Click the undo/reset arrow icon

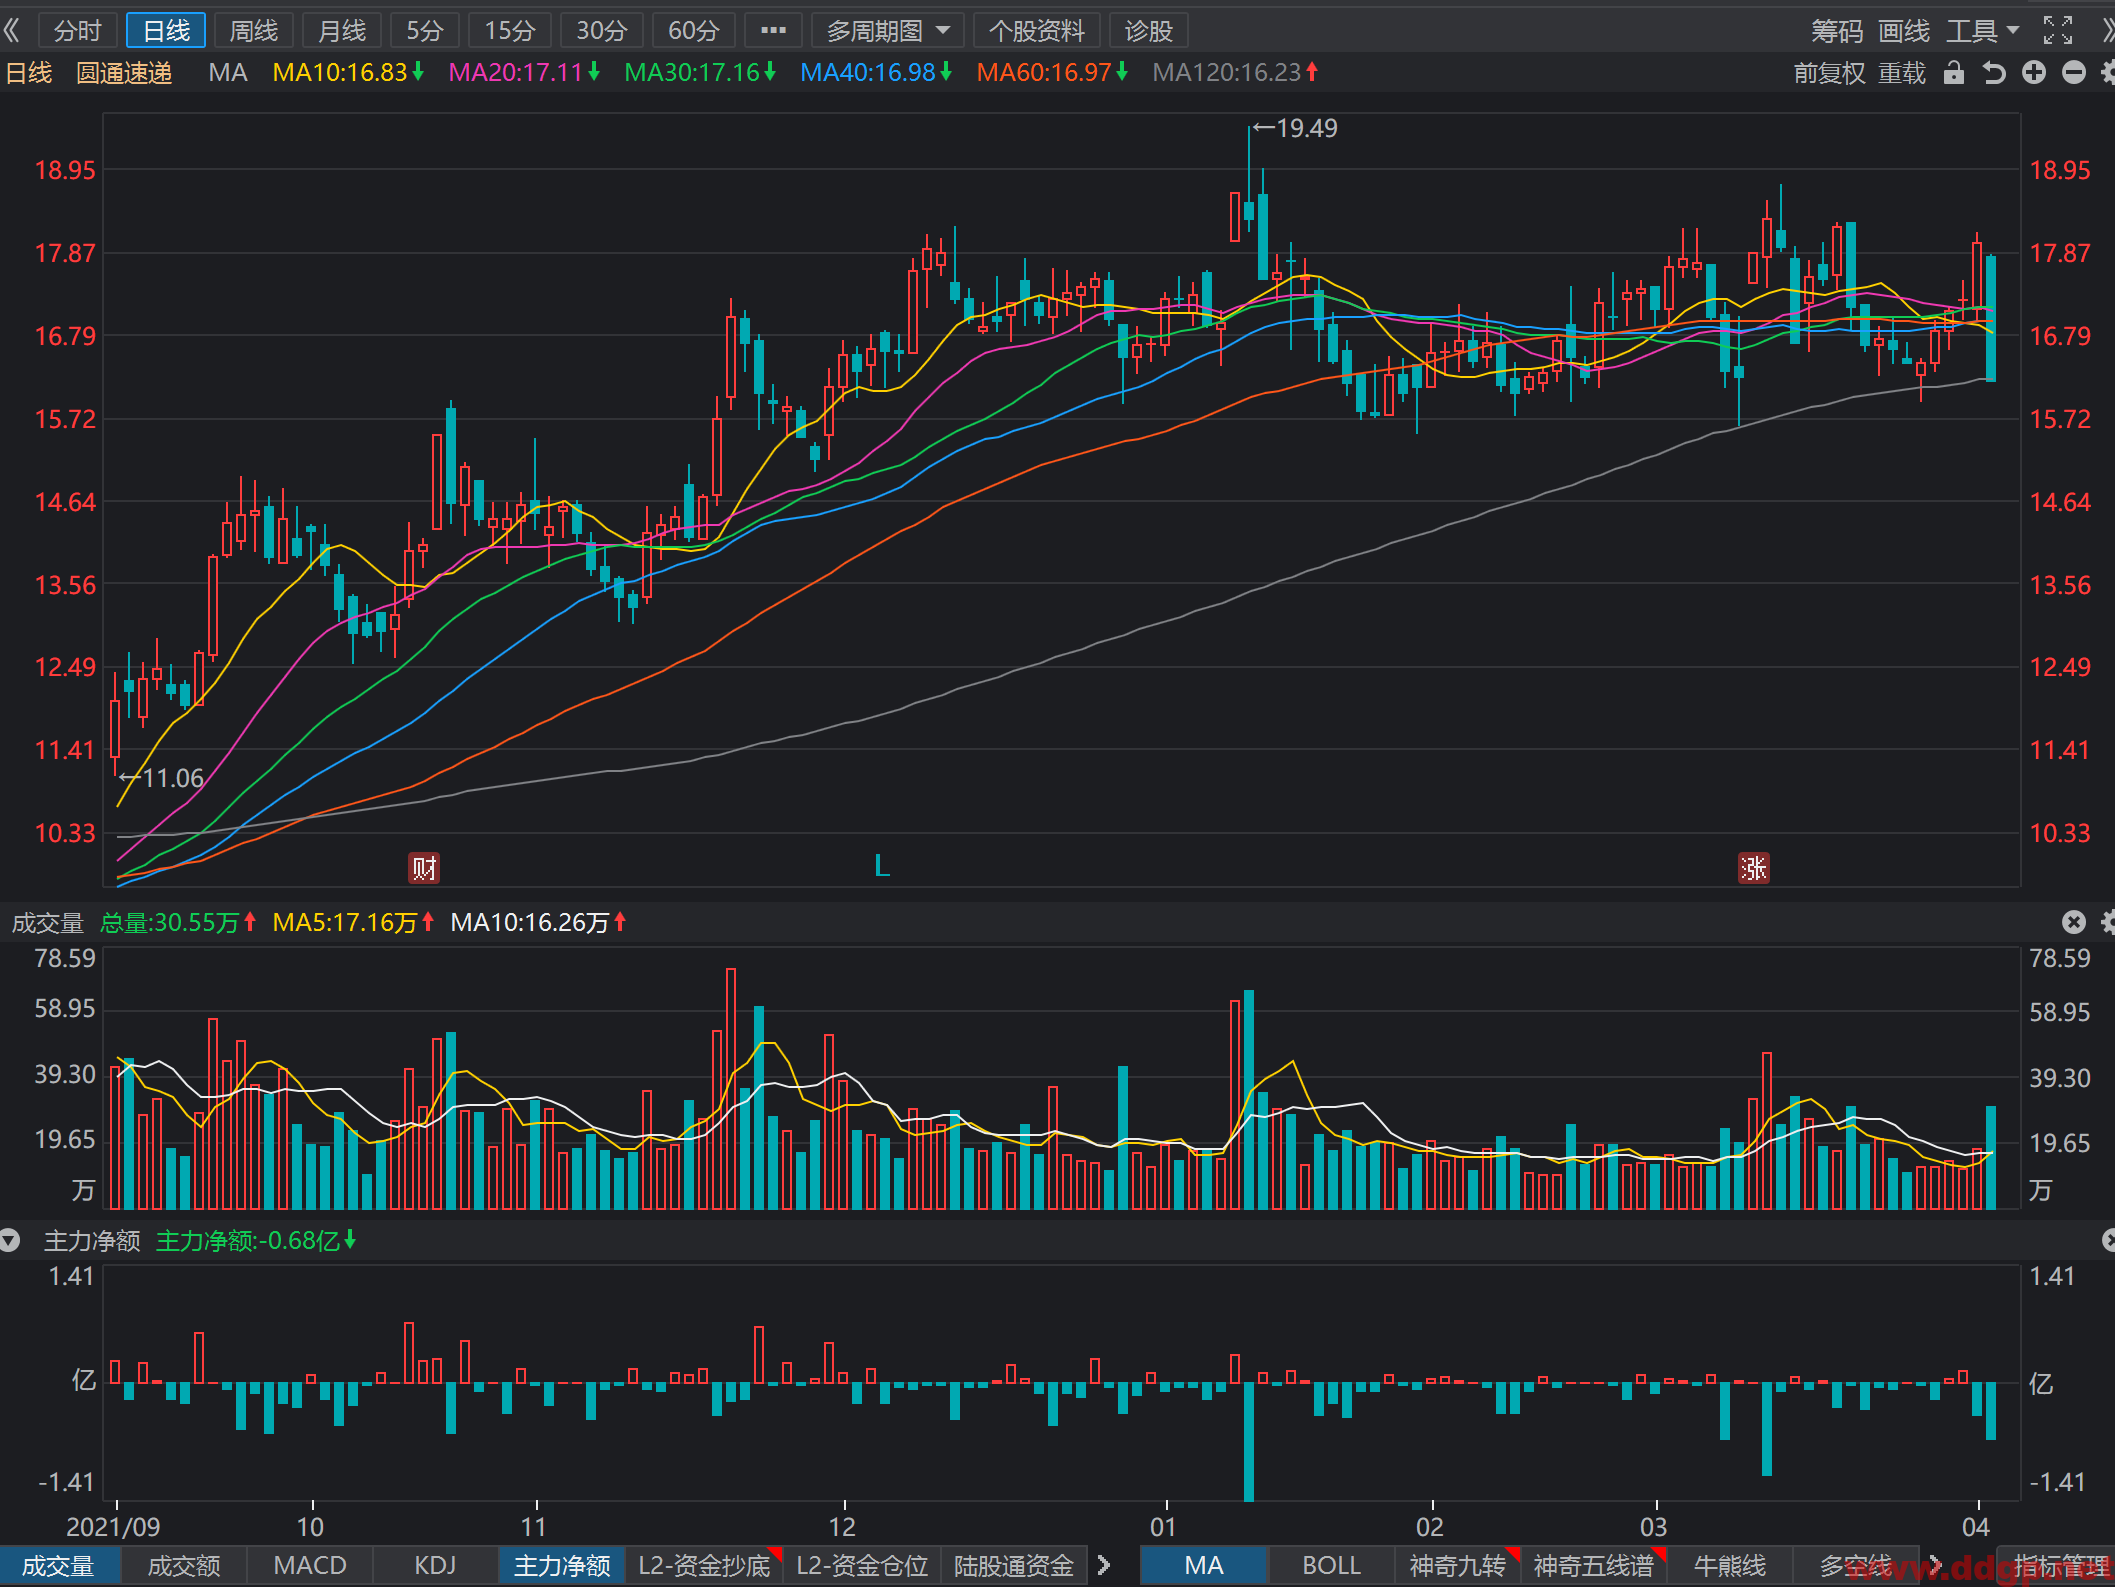point(1994,73)
